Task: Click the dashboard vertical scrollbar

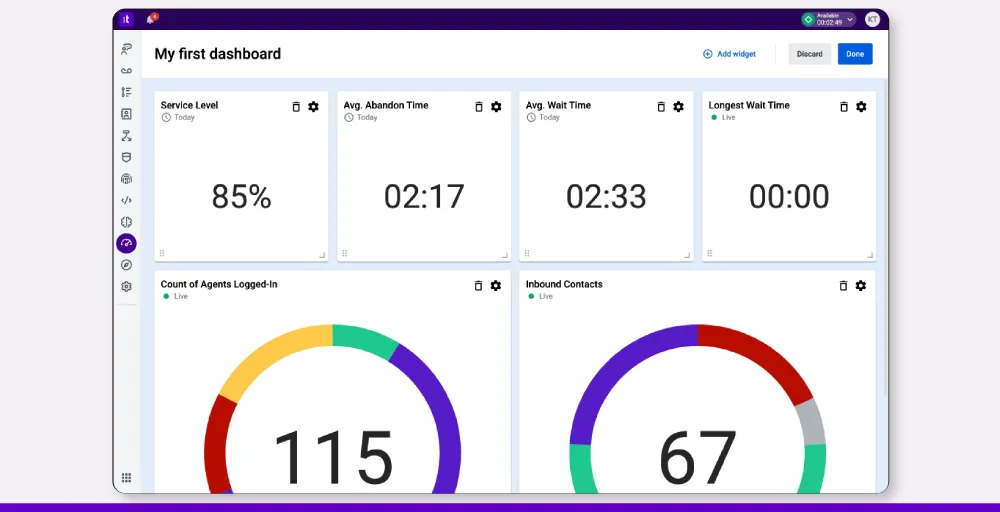Action: coord(885,236)
